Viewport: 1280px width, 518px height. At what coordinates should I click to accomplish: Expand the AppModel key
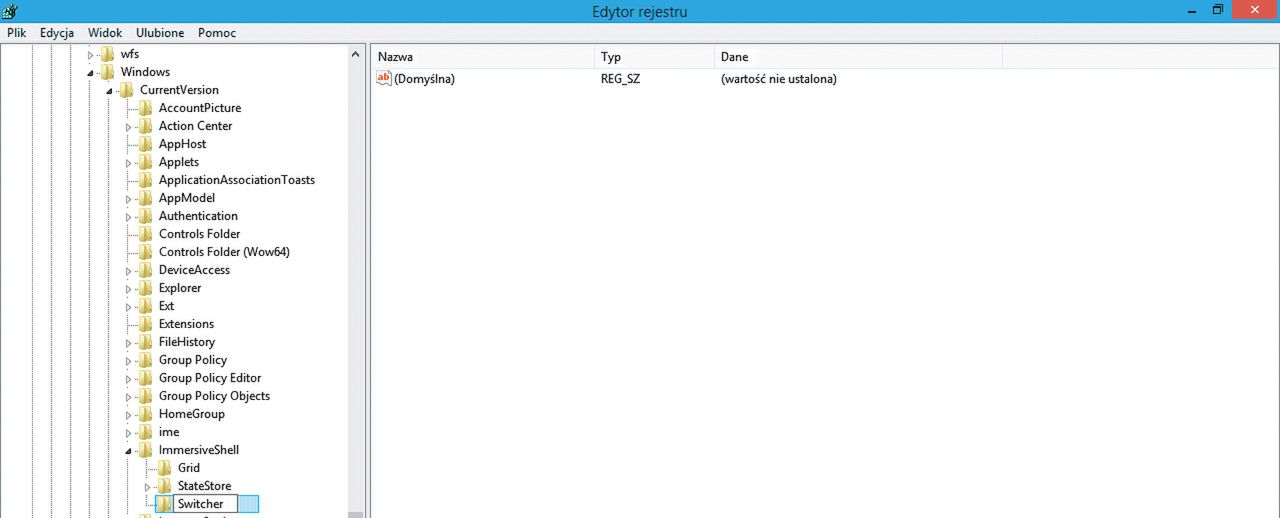[128, 198]
